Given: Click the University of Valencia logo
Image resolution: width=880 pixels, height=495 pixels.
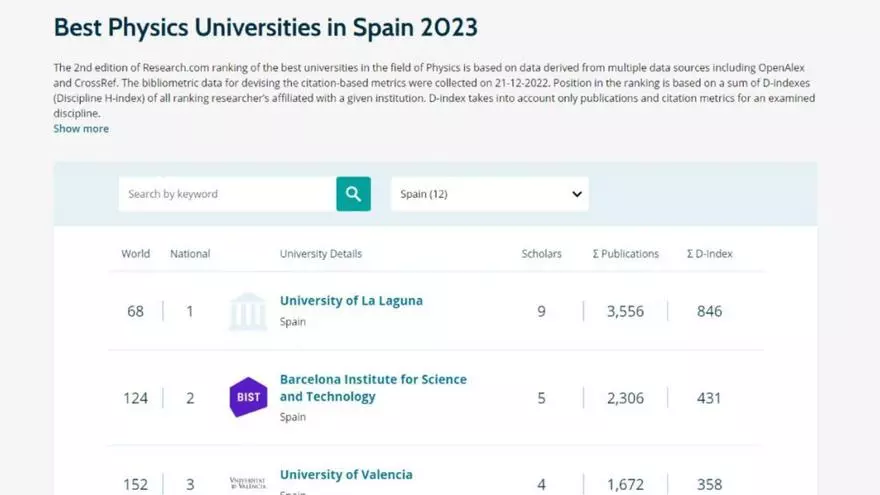Looking at the screenshot, I should point(248,484).
